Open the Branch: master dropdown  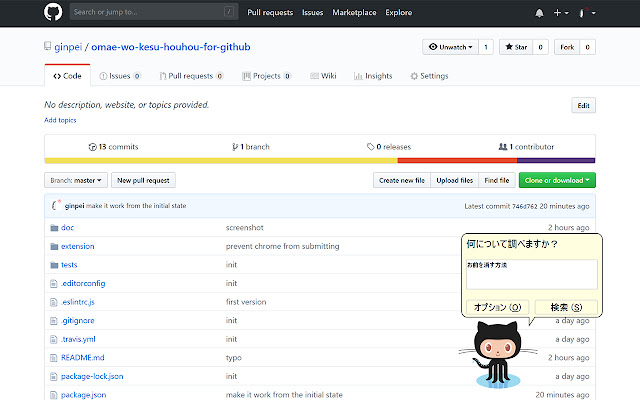76,180
